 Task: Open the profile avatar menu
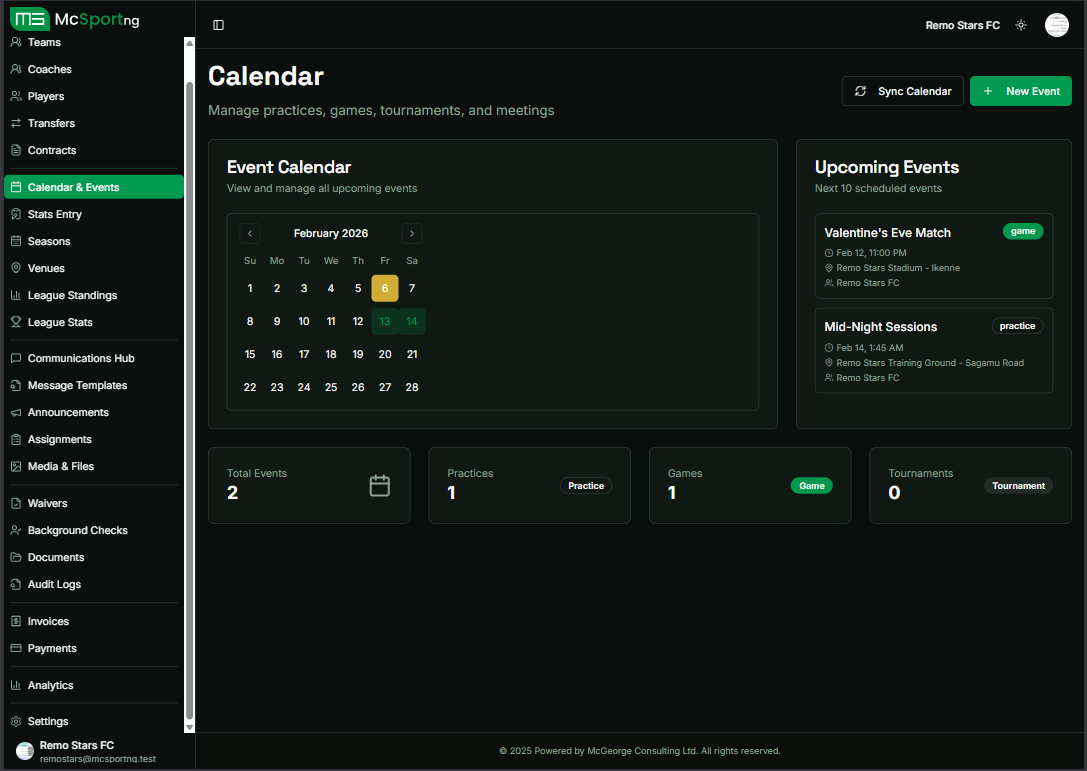click(1057, 24)
